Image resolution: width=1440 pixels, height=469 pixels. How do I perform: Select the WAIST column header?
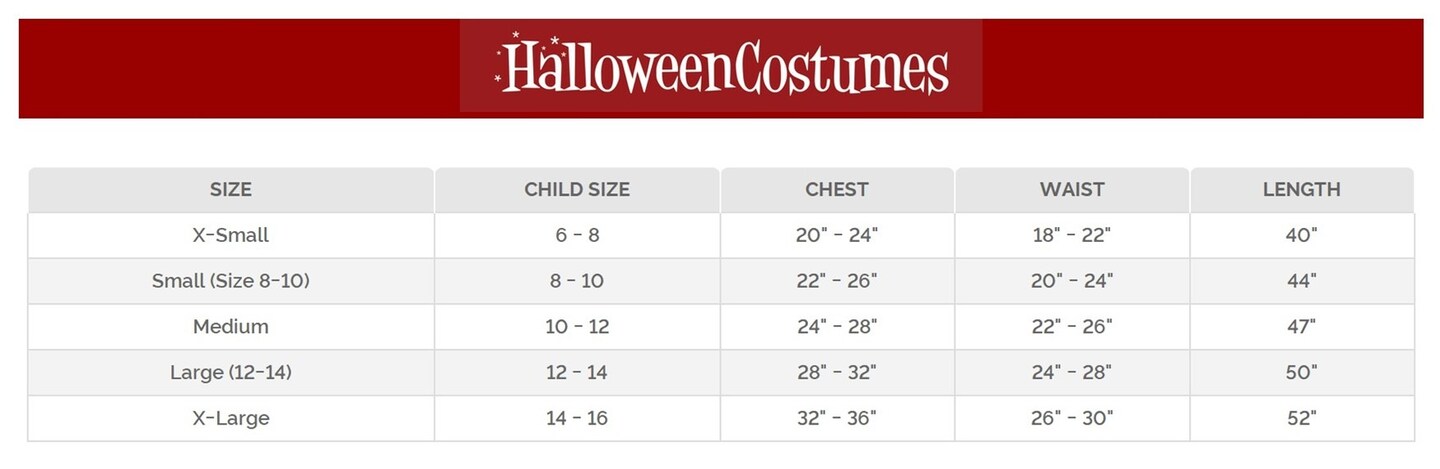[1072, 189]
